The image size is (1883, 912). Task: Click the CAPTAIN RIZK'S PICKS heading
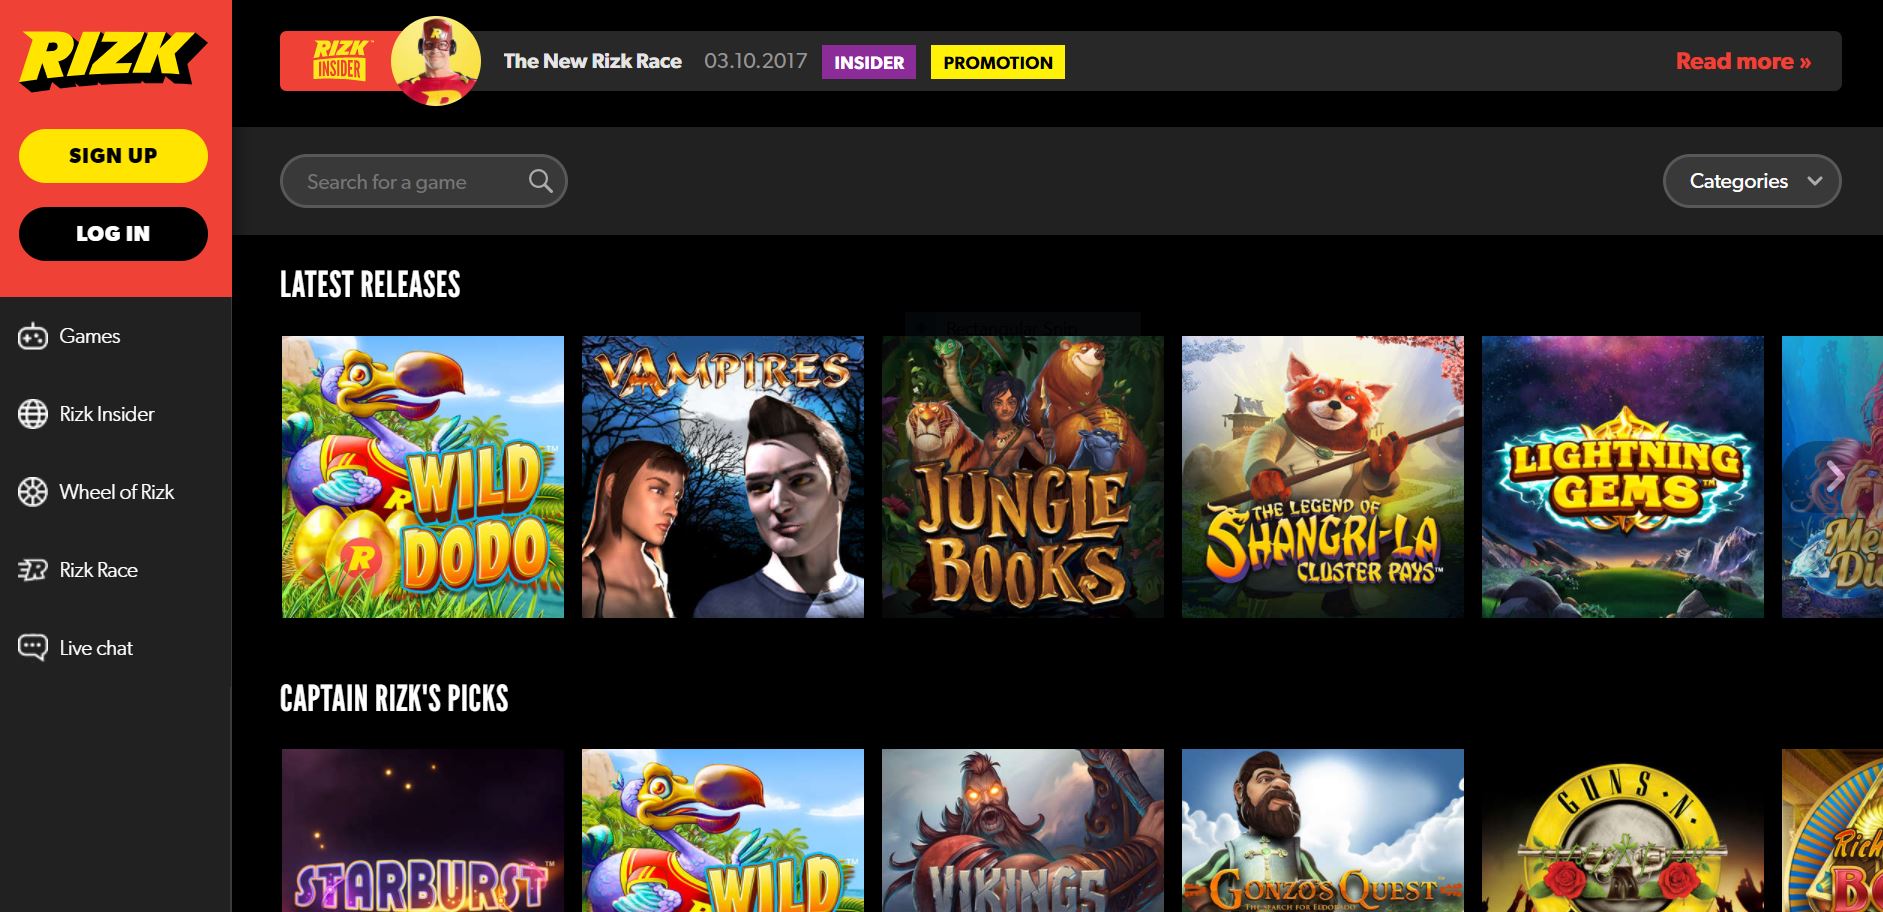[x=394, y=698]
